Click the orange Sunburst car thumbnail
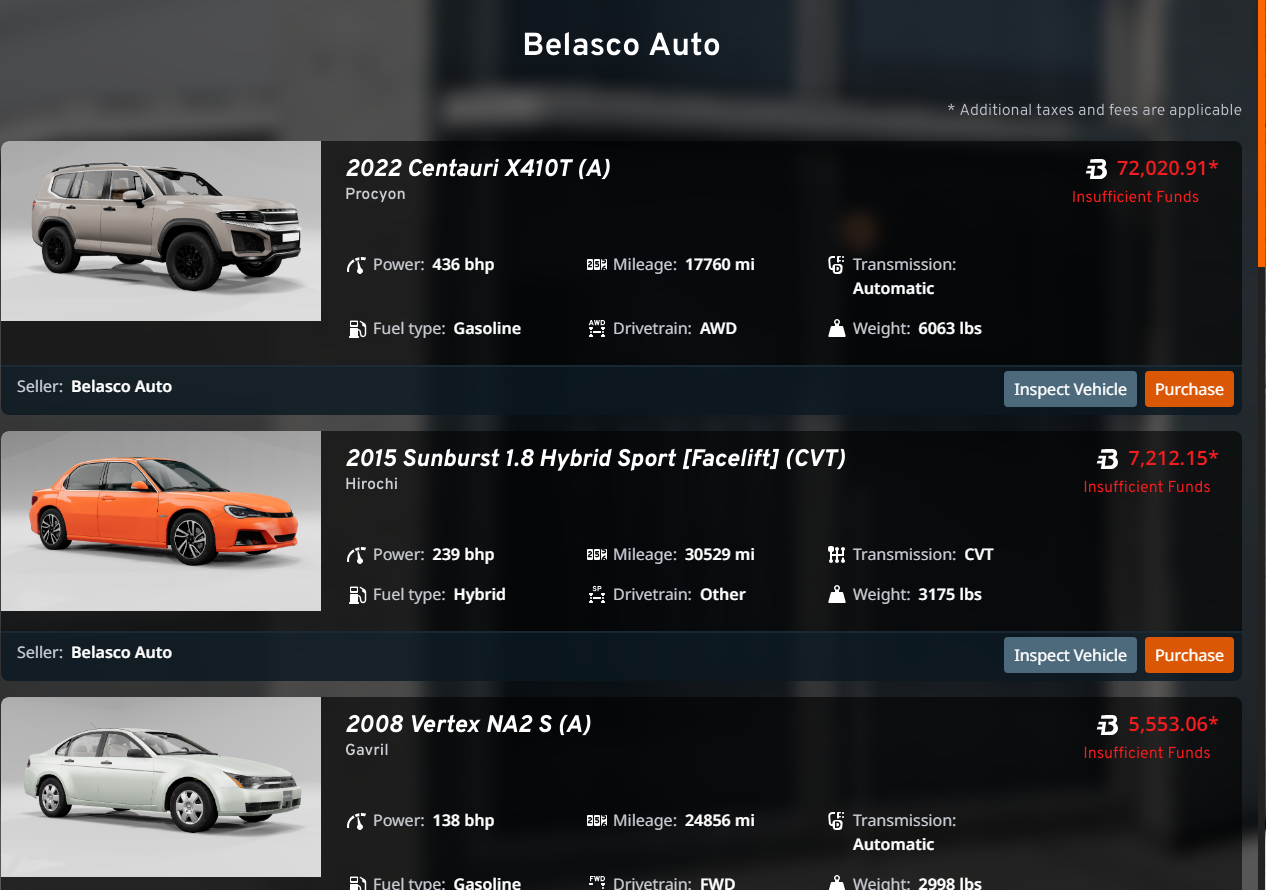 [x=161, y=521]
